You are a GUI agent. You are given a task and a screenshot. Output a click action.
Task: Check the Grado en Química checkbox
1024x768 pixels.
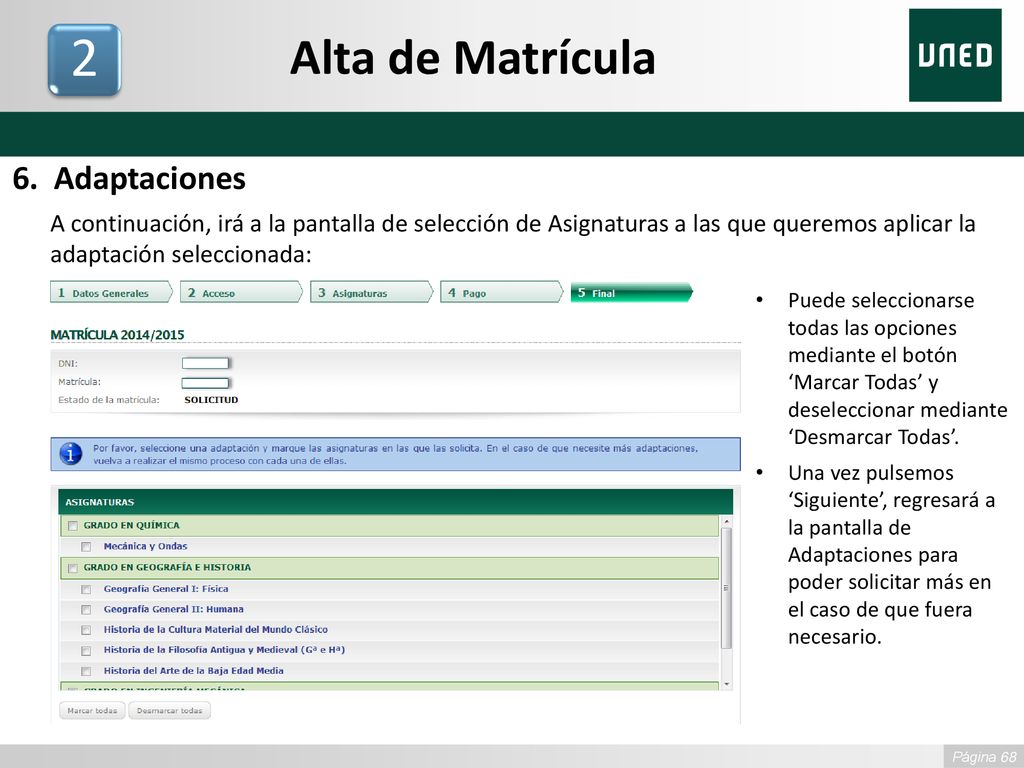tap(72, 526)
